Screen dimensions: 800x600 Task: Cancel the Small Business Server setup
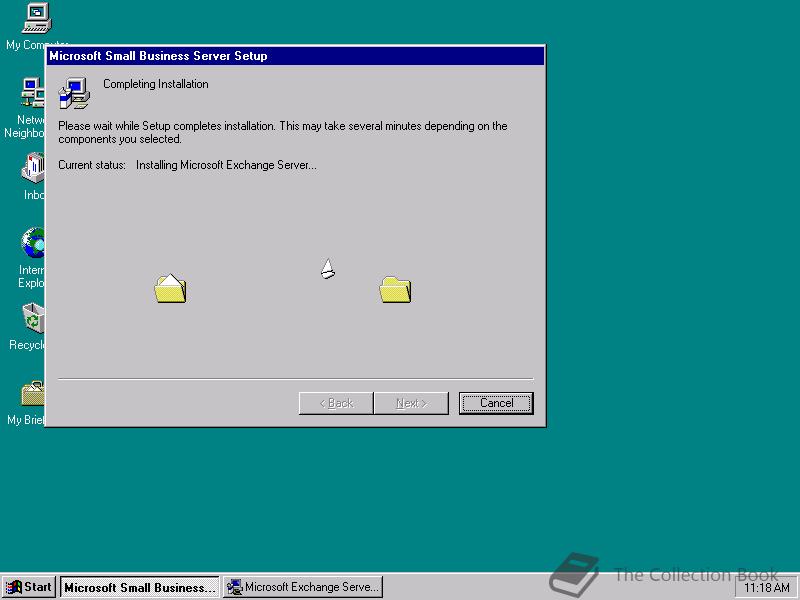(x=496, y=403)
